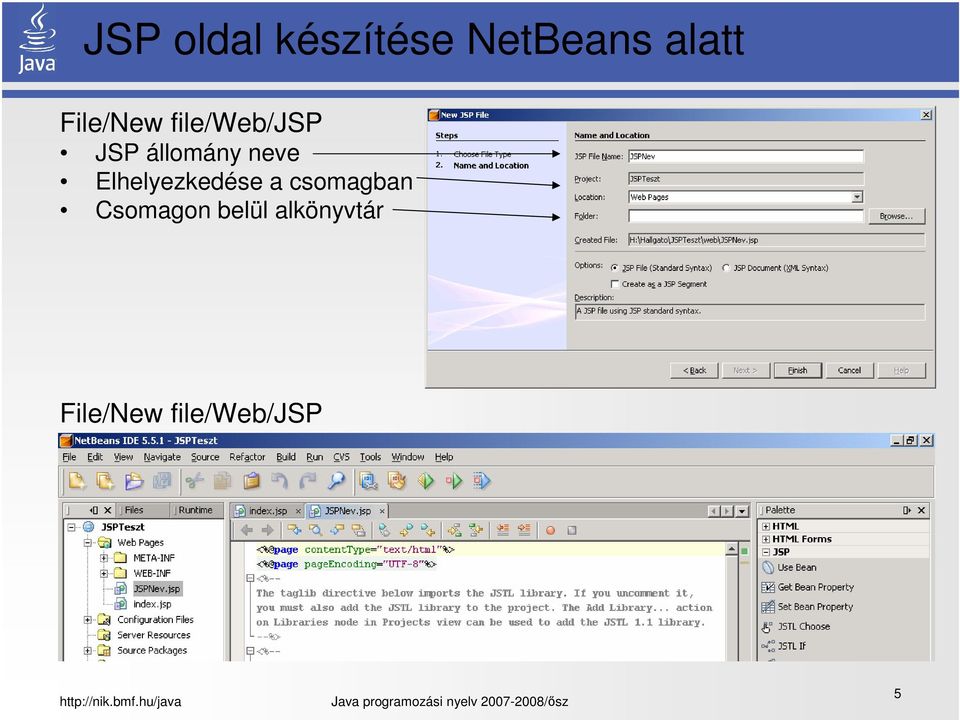960x720 pixels.
Task: Click the Attach Debugger toolbar icon
Action: click(x=482, y=481)
